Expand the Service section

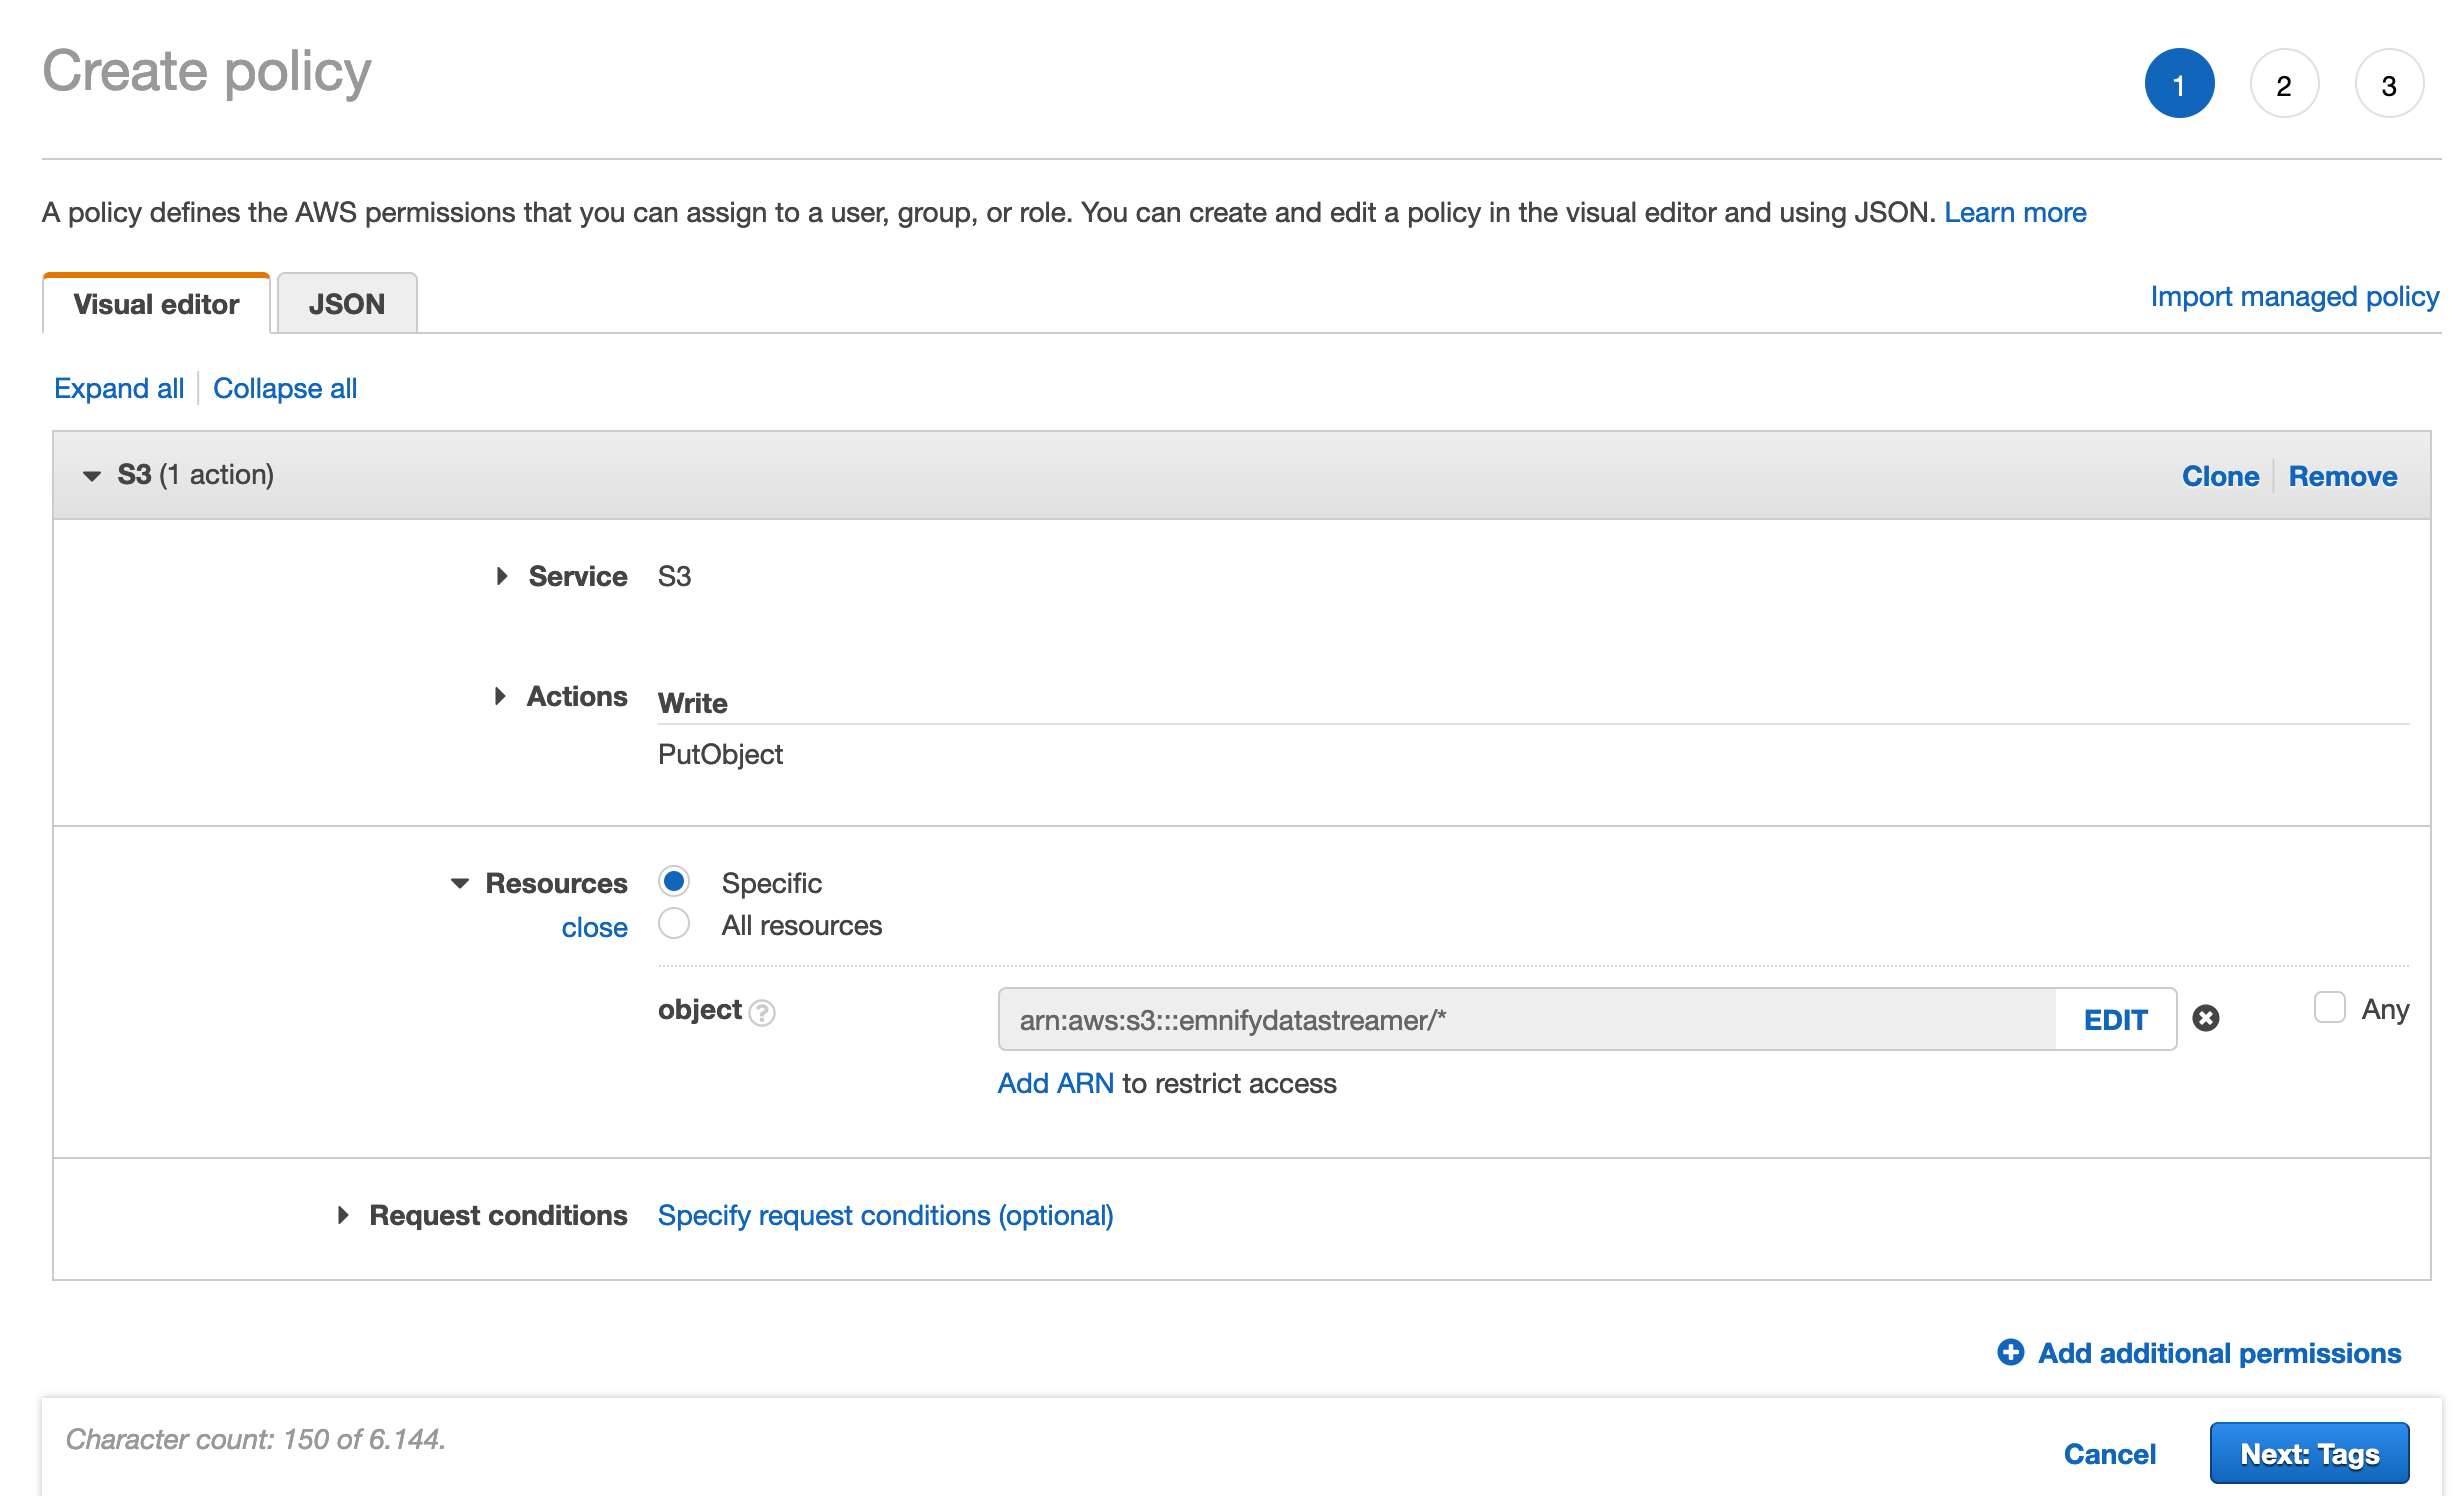tap(500, 576)
